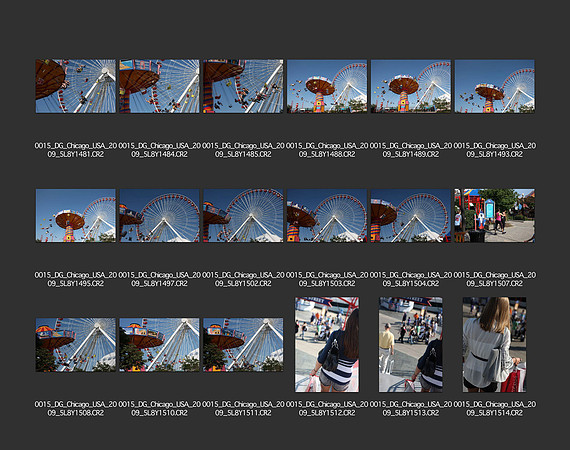This screenshot has height=450, width=570.
Task: Select thumbnail for SL8Y1488.CR2
Action: 327,86
